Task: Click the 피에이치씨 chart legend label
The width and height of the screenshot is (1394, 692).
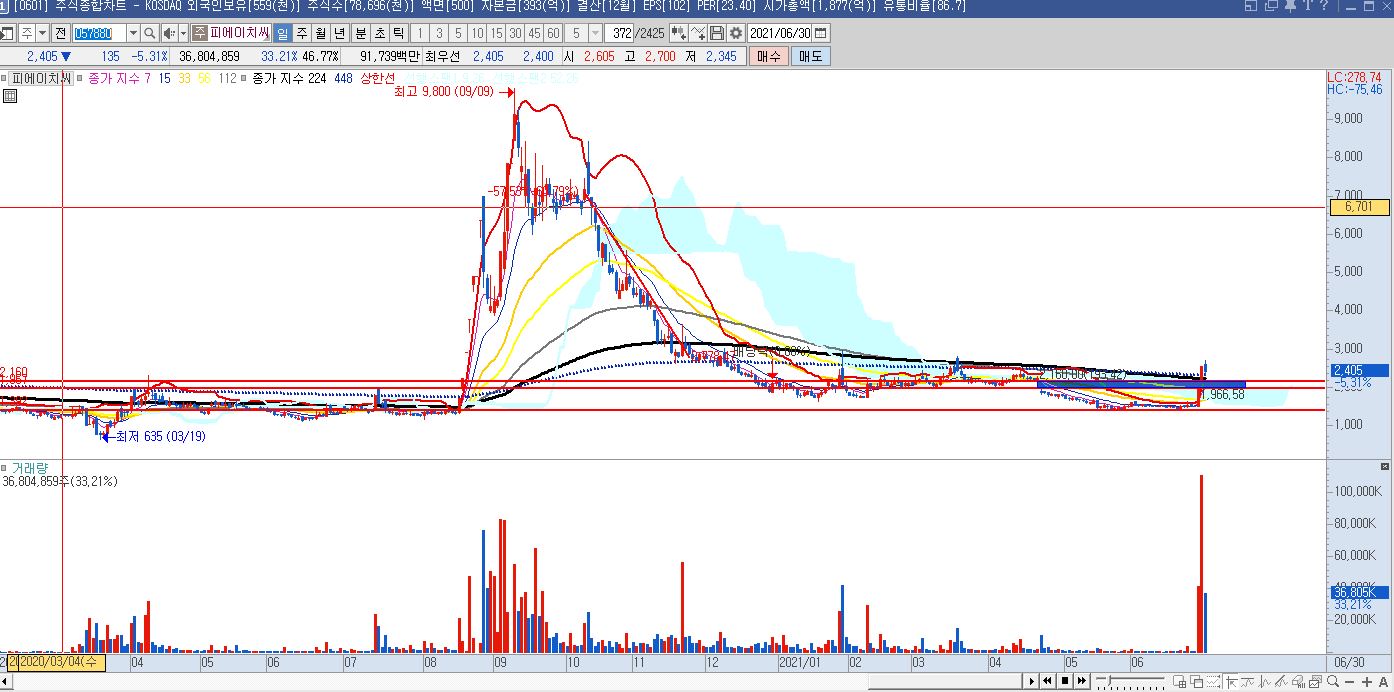Action: (40, 78)
